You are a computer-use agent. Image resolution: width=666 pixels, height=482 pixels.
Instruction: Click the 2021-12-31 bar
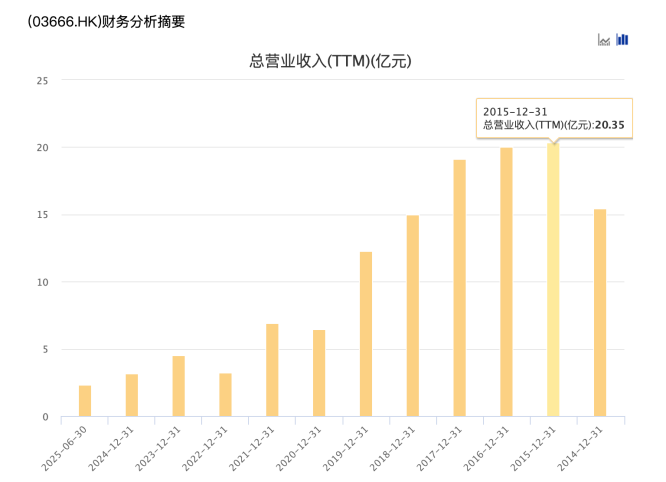coord(272,370)
